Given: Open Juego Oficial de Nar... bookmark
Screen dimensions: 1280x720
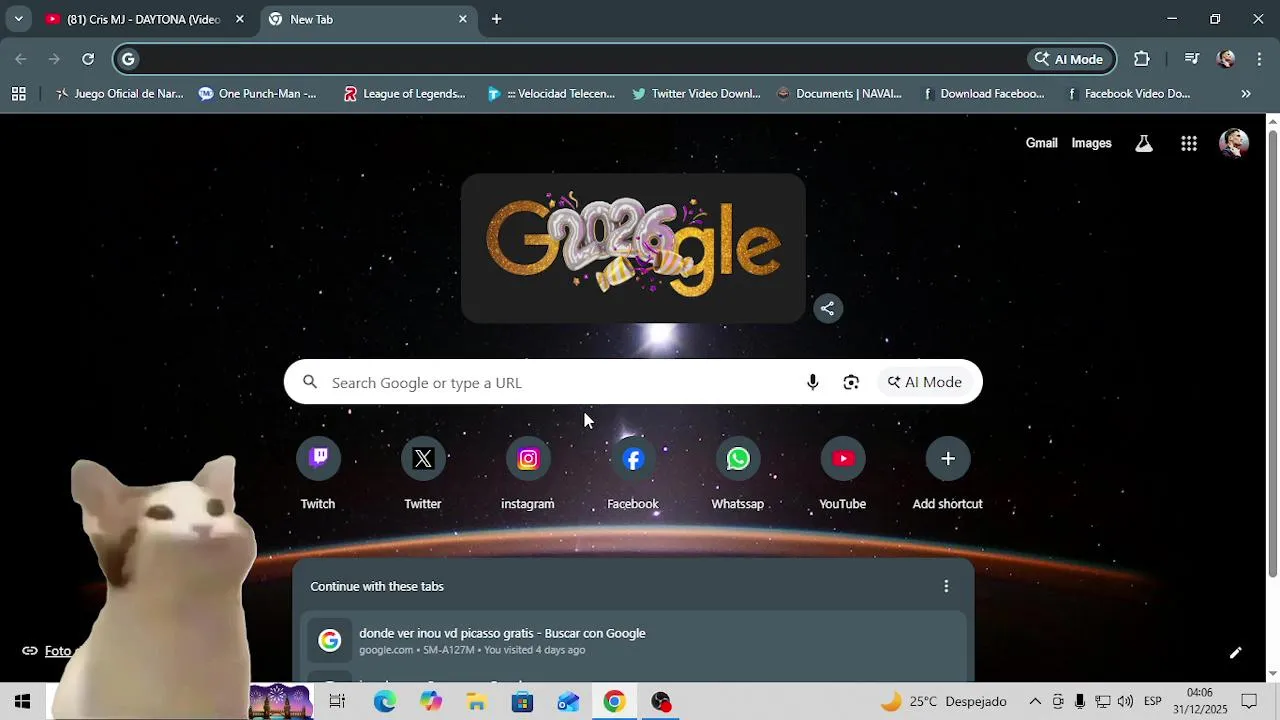Looking at the screenshot, I should (120, 94).
